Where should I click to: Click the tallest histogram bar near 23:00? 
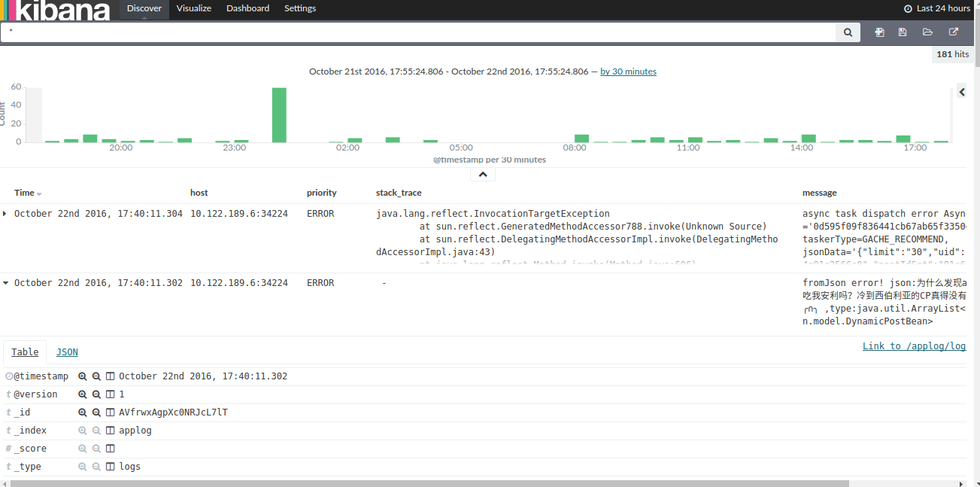click(x=279, y=115)
